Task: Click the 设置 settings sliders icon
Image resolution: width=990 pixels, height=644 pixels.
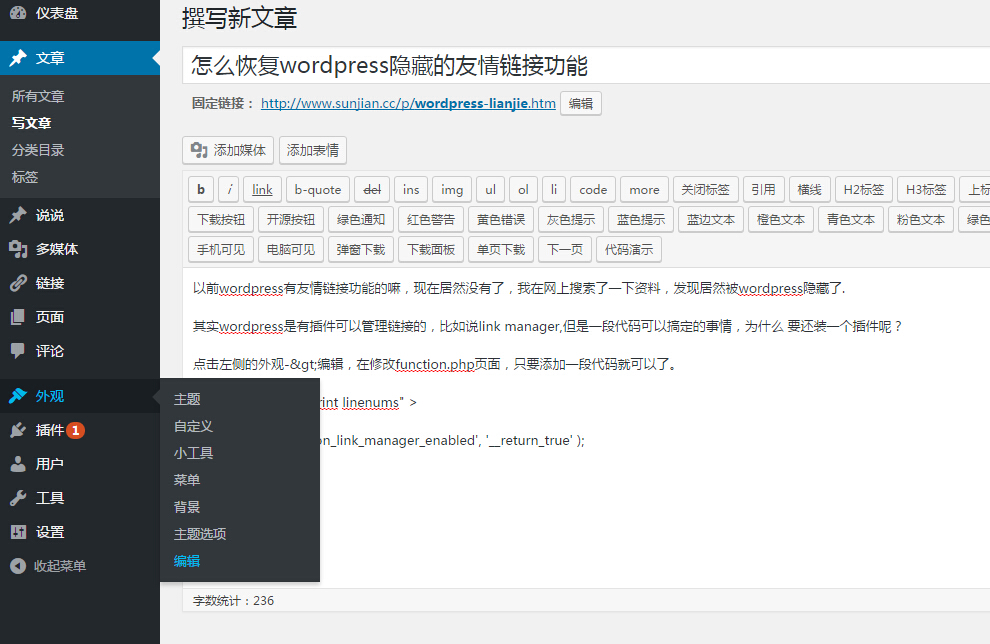Action: point(18,532)
